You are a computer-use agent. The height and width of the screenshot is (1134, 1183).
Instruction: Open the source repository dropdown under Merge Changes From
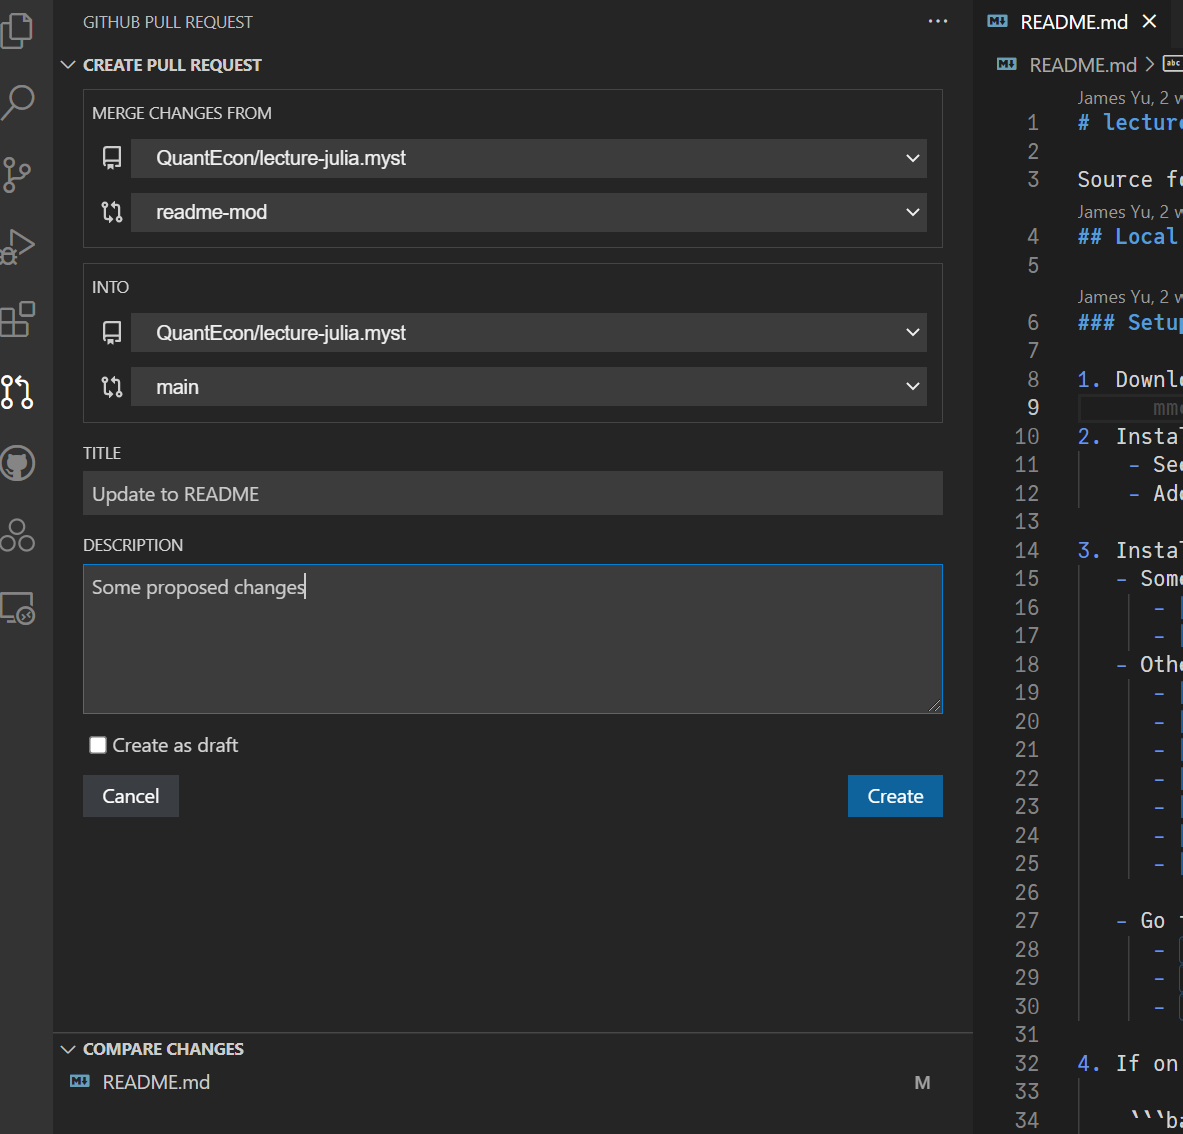528,158
